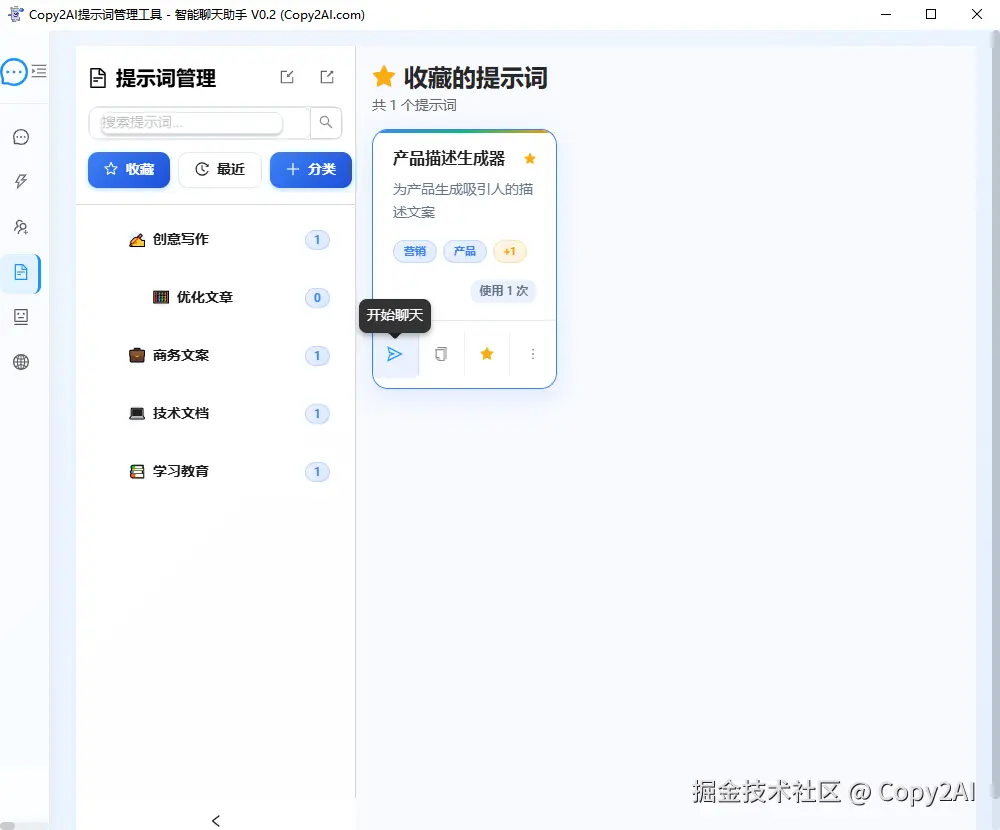
Task: Click the count badge of 创意写作
Action: [x=317, y=240]
